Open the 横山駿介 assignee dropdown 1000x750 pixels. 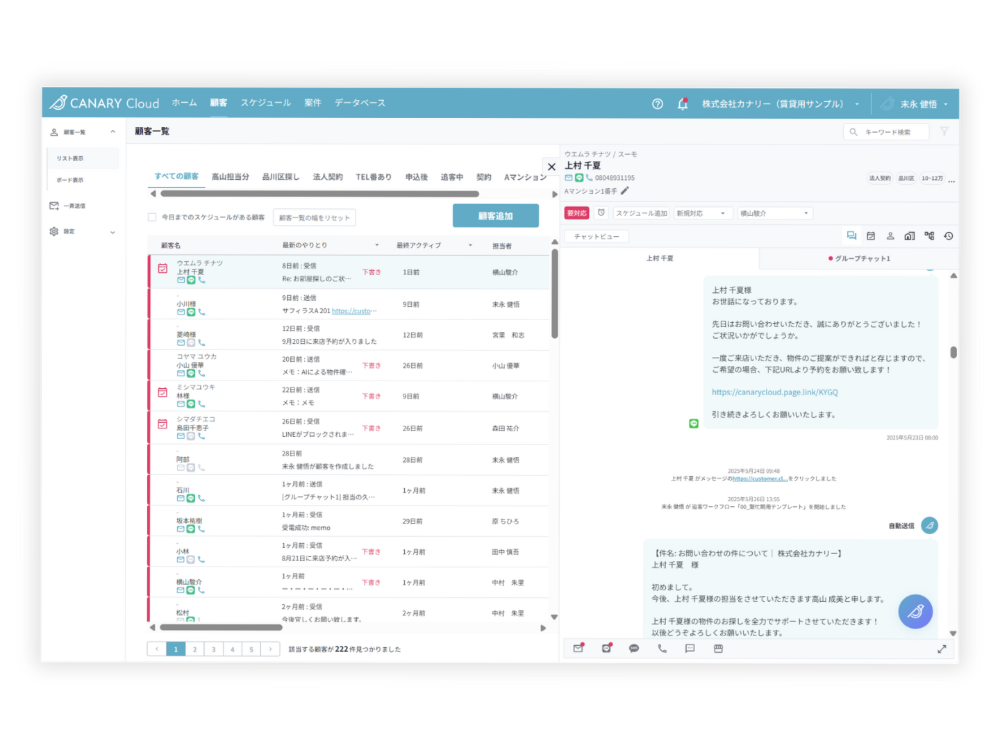775,213
